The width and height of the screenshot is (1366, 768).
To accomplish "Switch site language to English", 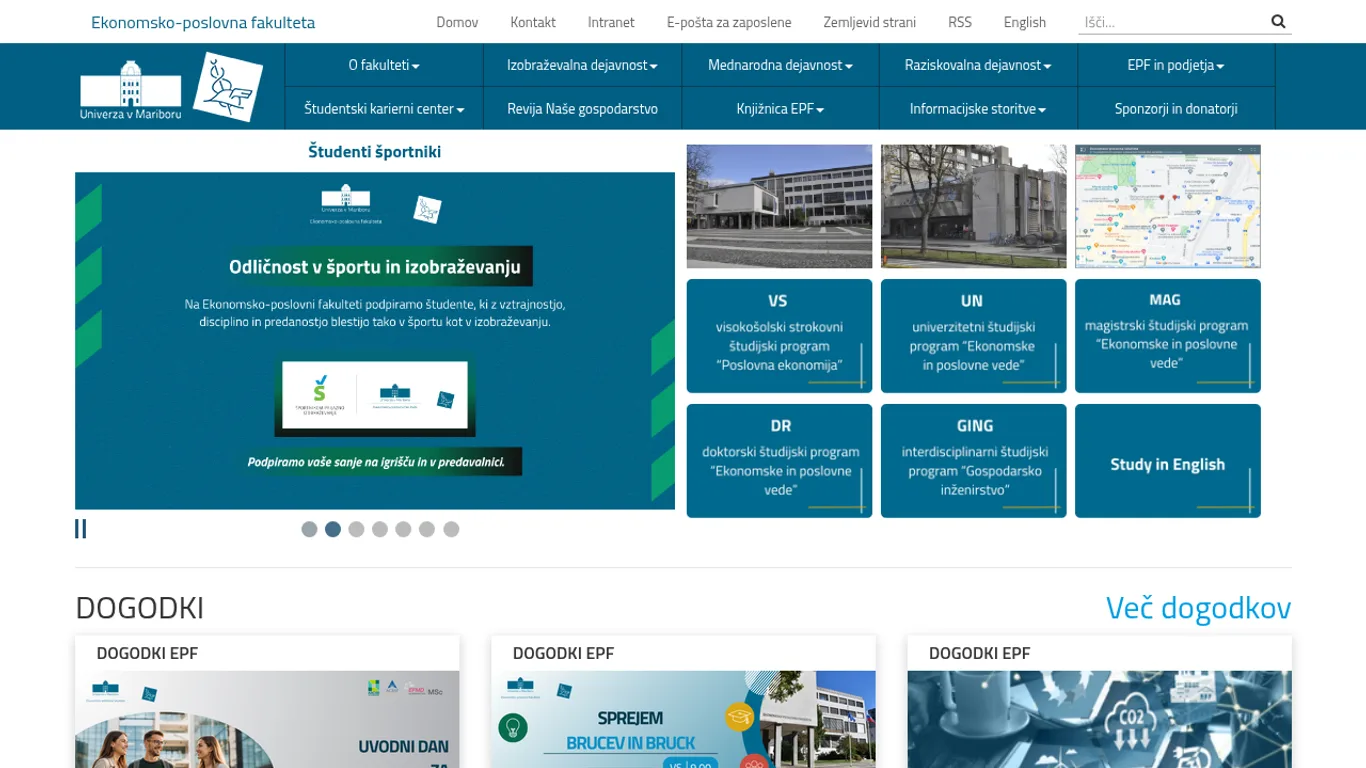I will click(x=1025, y=22).
